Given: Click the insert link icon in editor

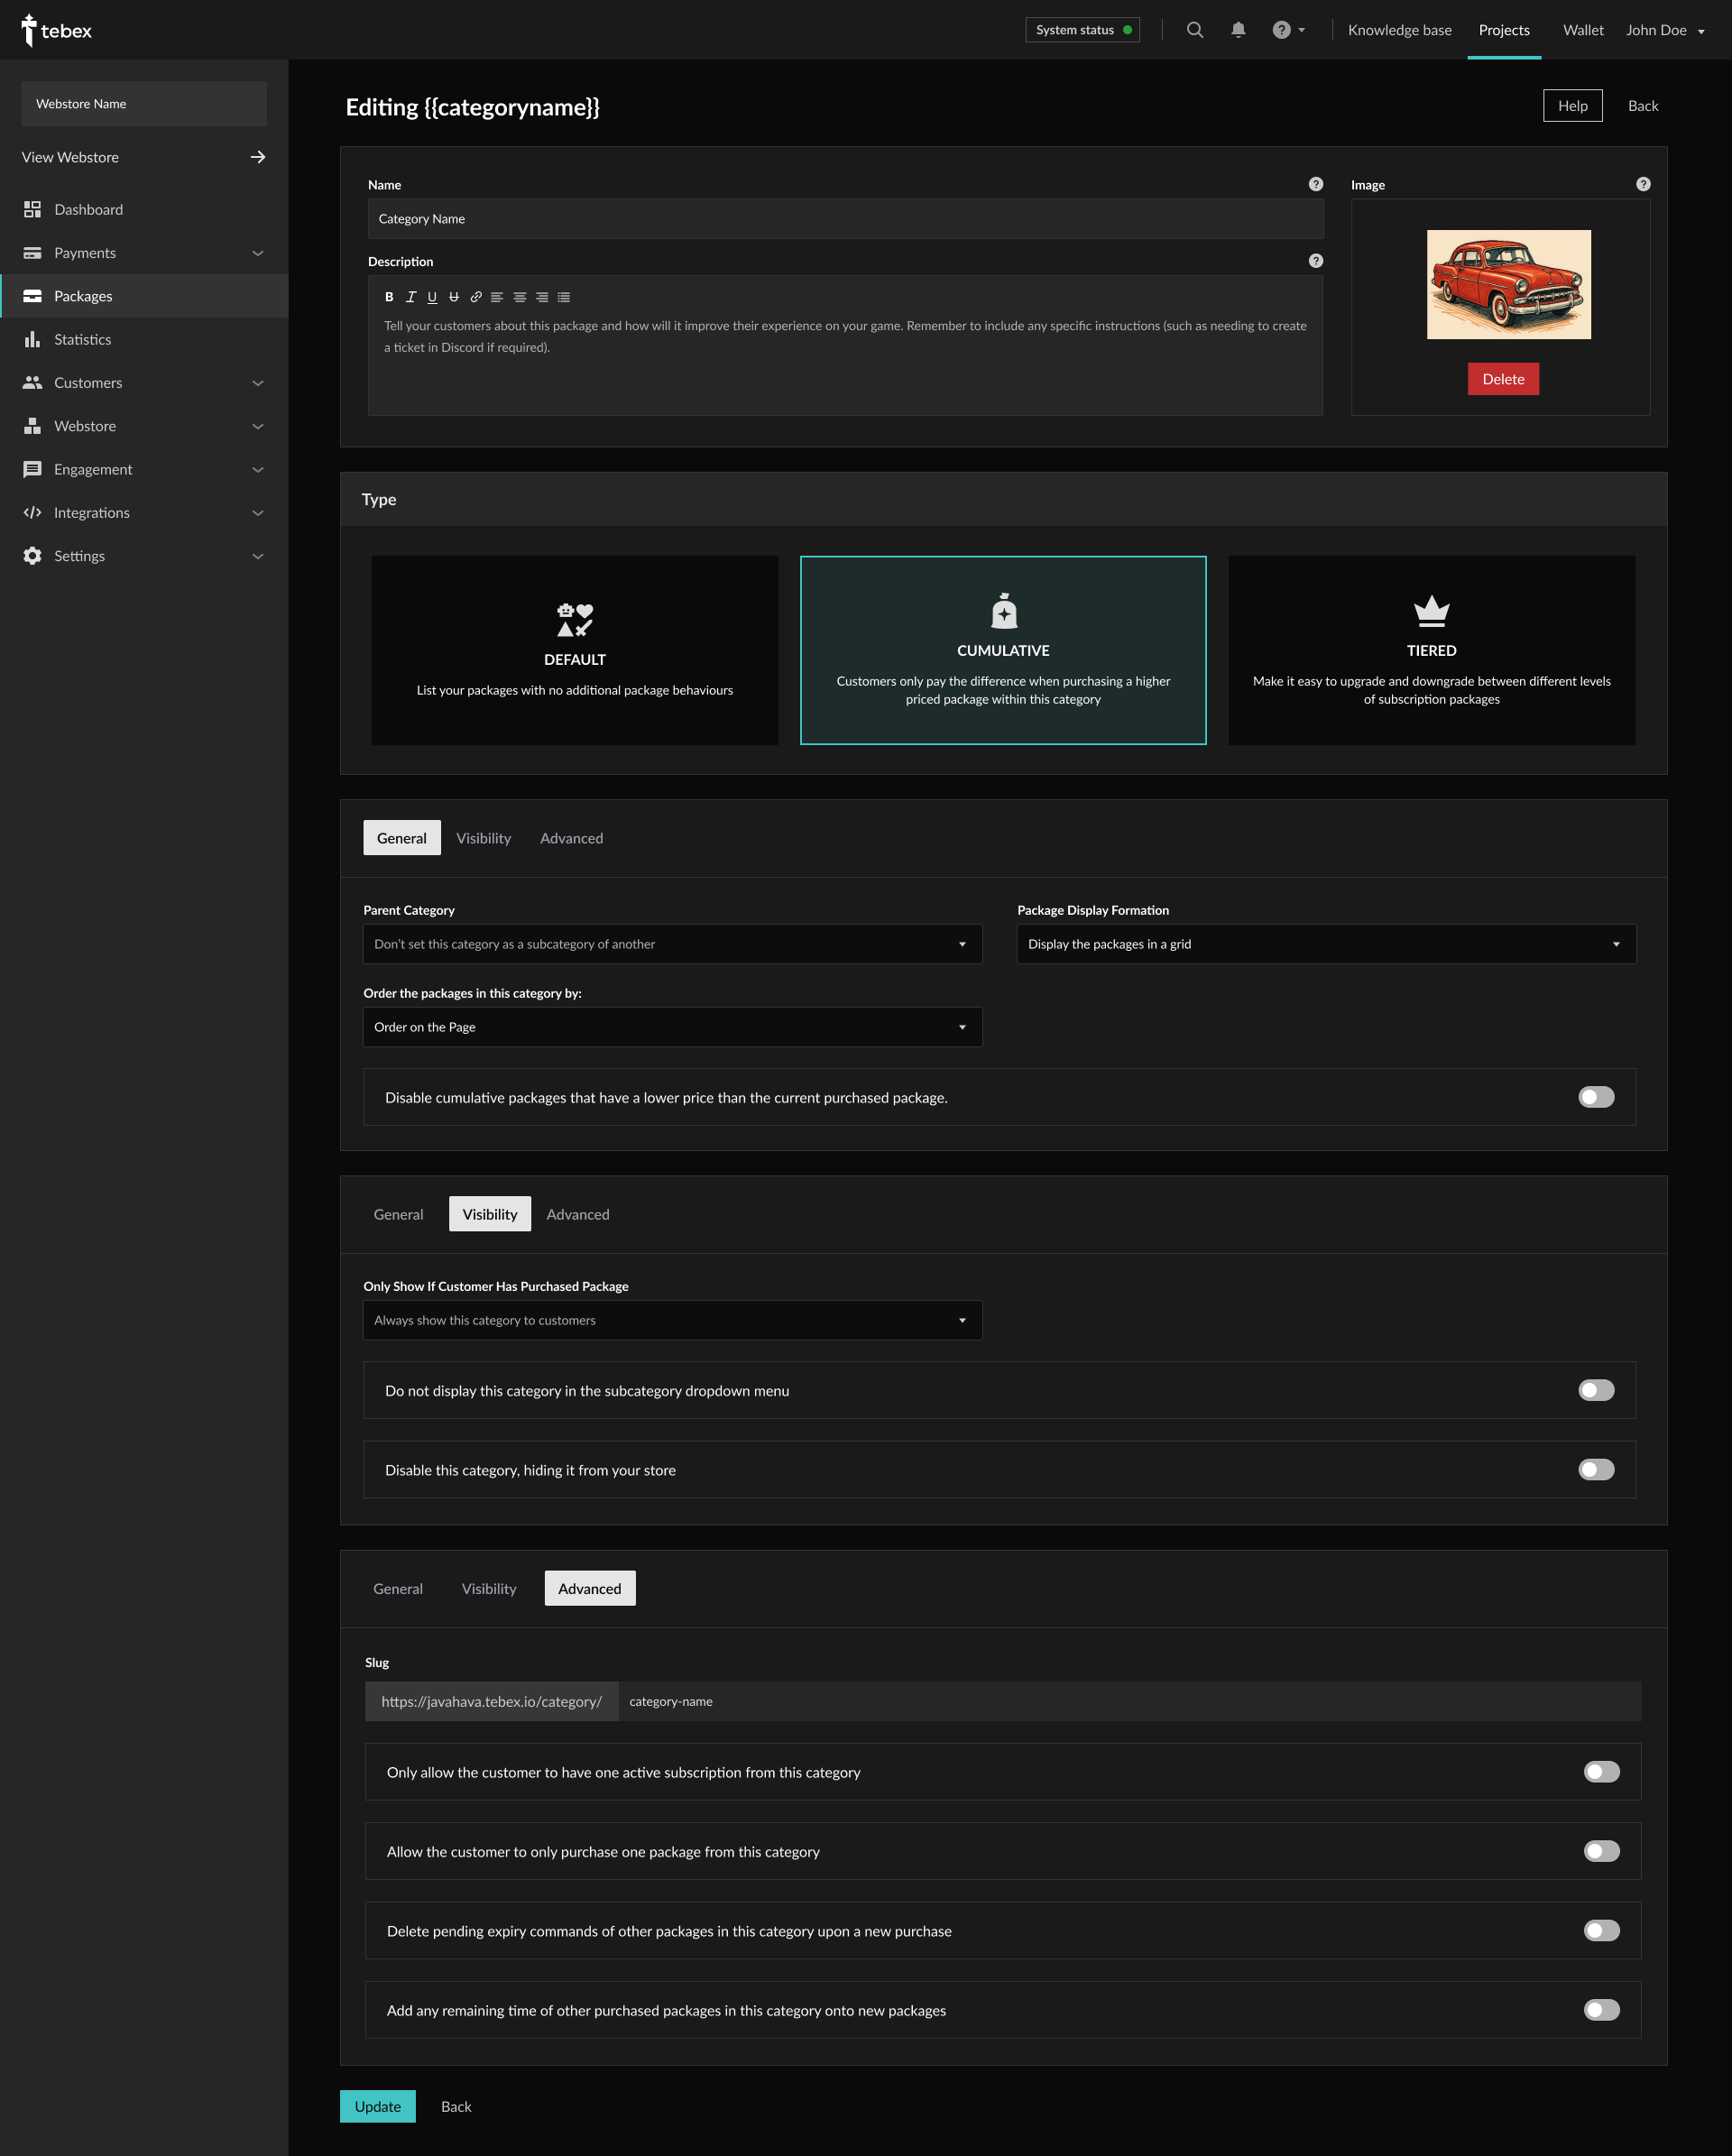Looking at the screenshot, I should tap(476, 297).
